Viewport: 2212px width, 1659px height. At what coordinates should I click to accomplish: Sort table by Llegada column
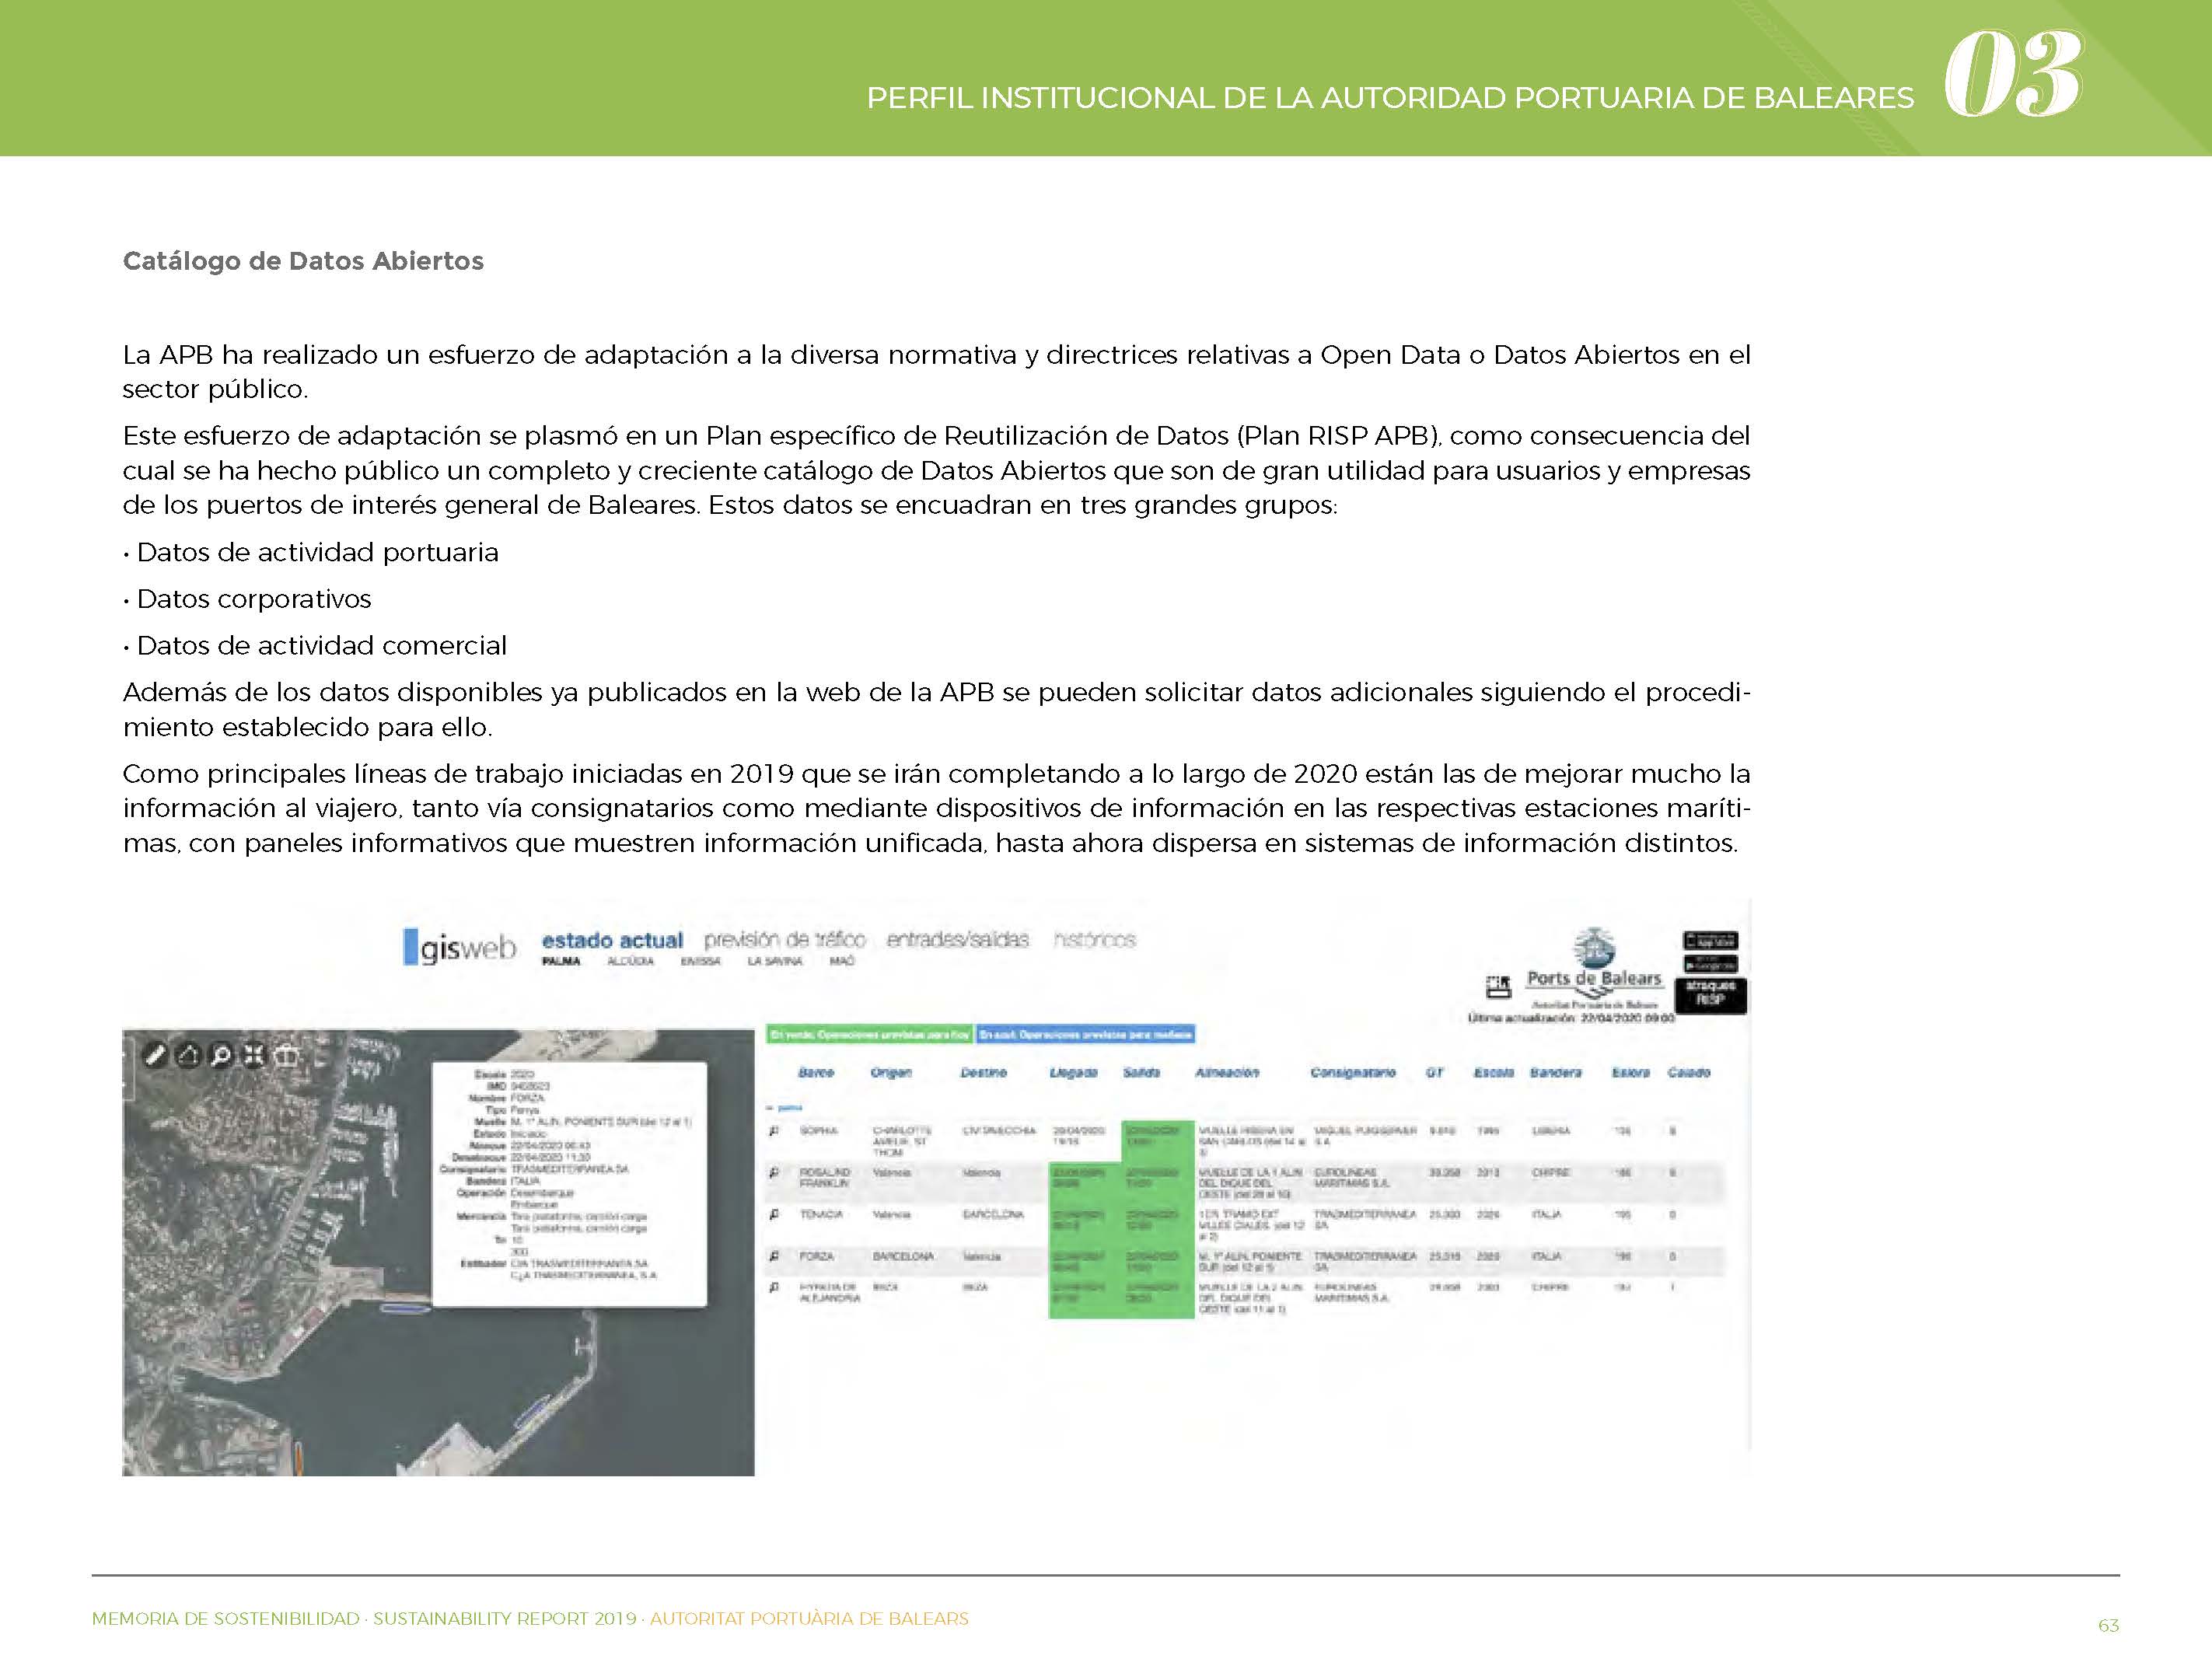click(x=1073, y=1072)
